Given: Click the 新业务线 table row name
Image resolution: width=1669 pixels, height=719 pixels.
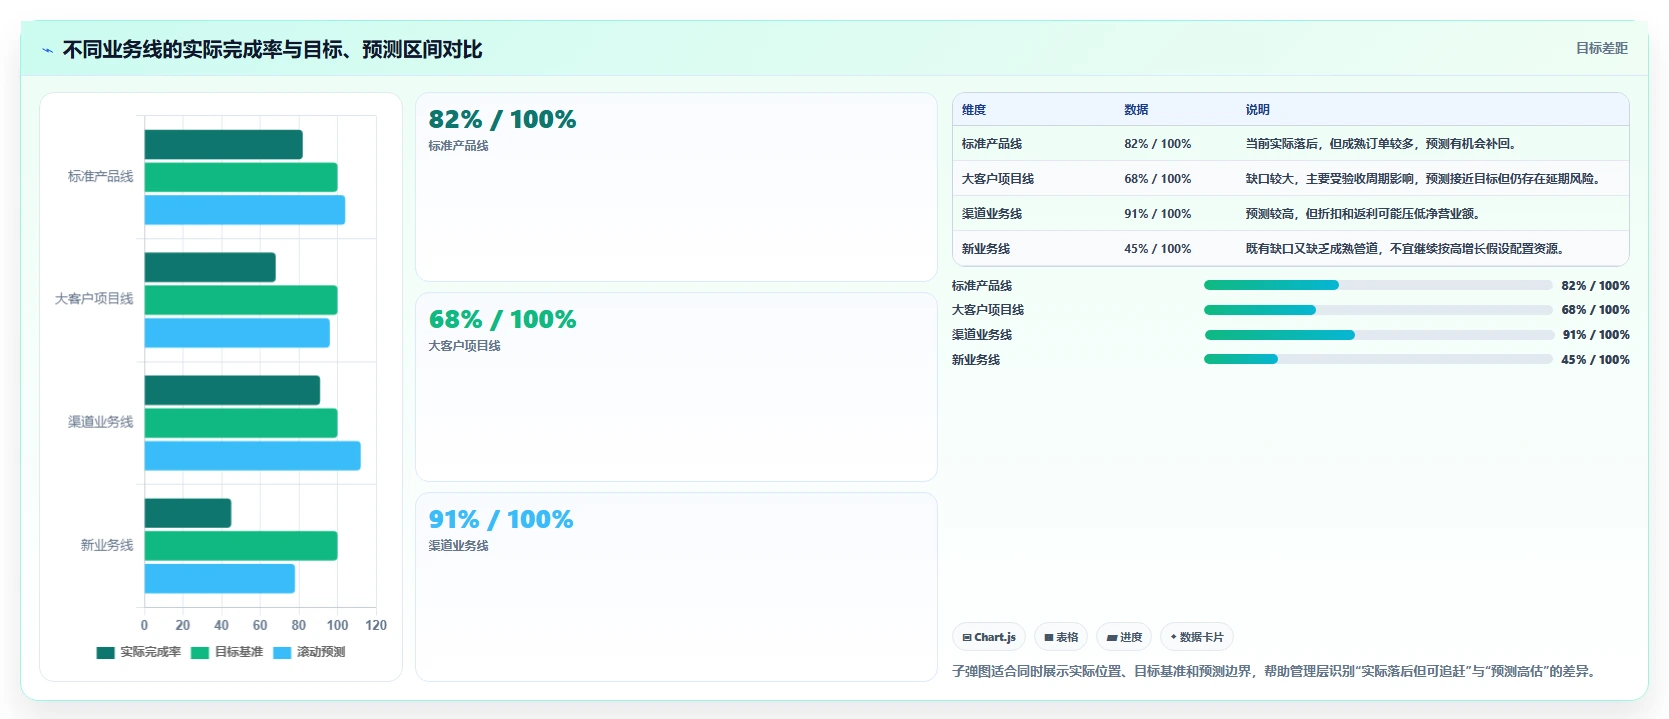Looking at the screenshot, I should (986, 249).
